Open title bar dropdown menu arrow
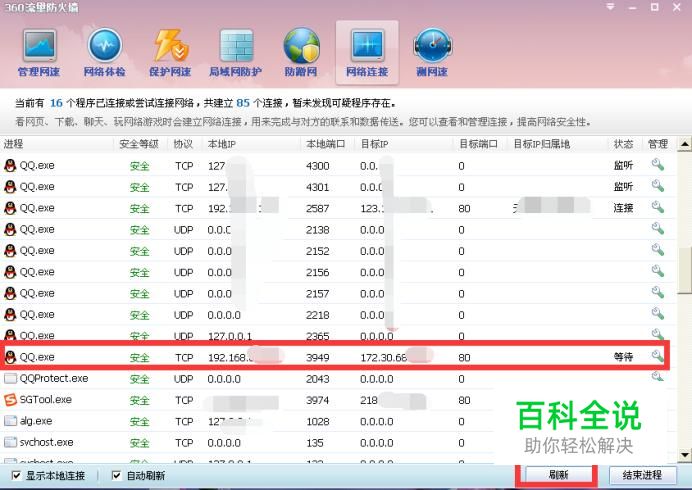This screenshot has width=692, height=490. [x=610, y=7]
